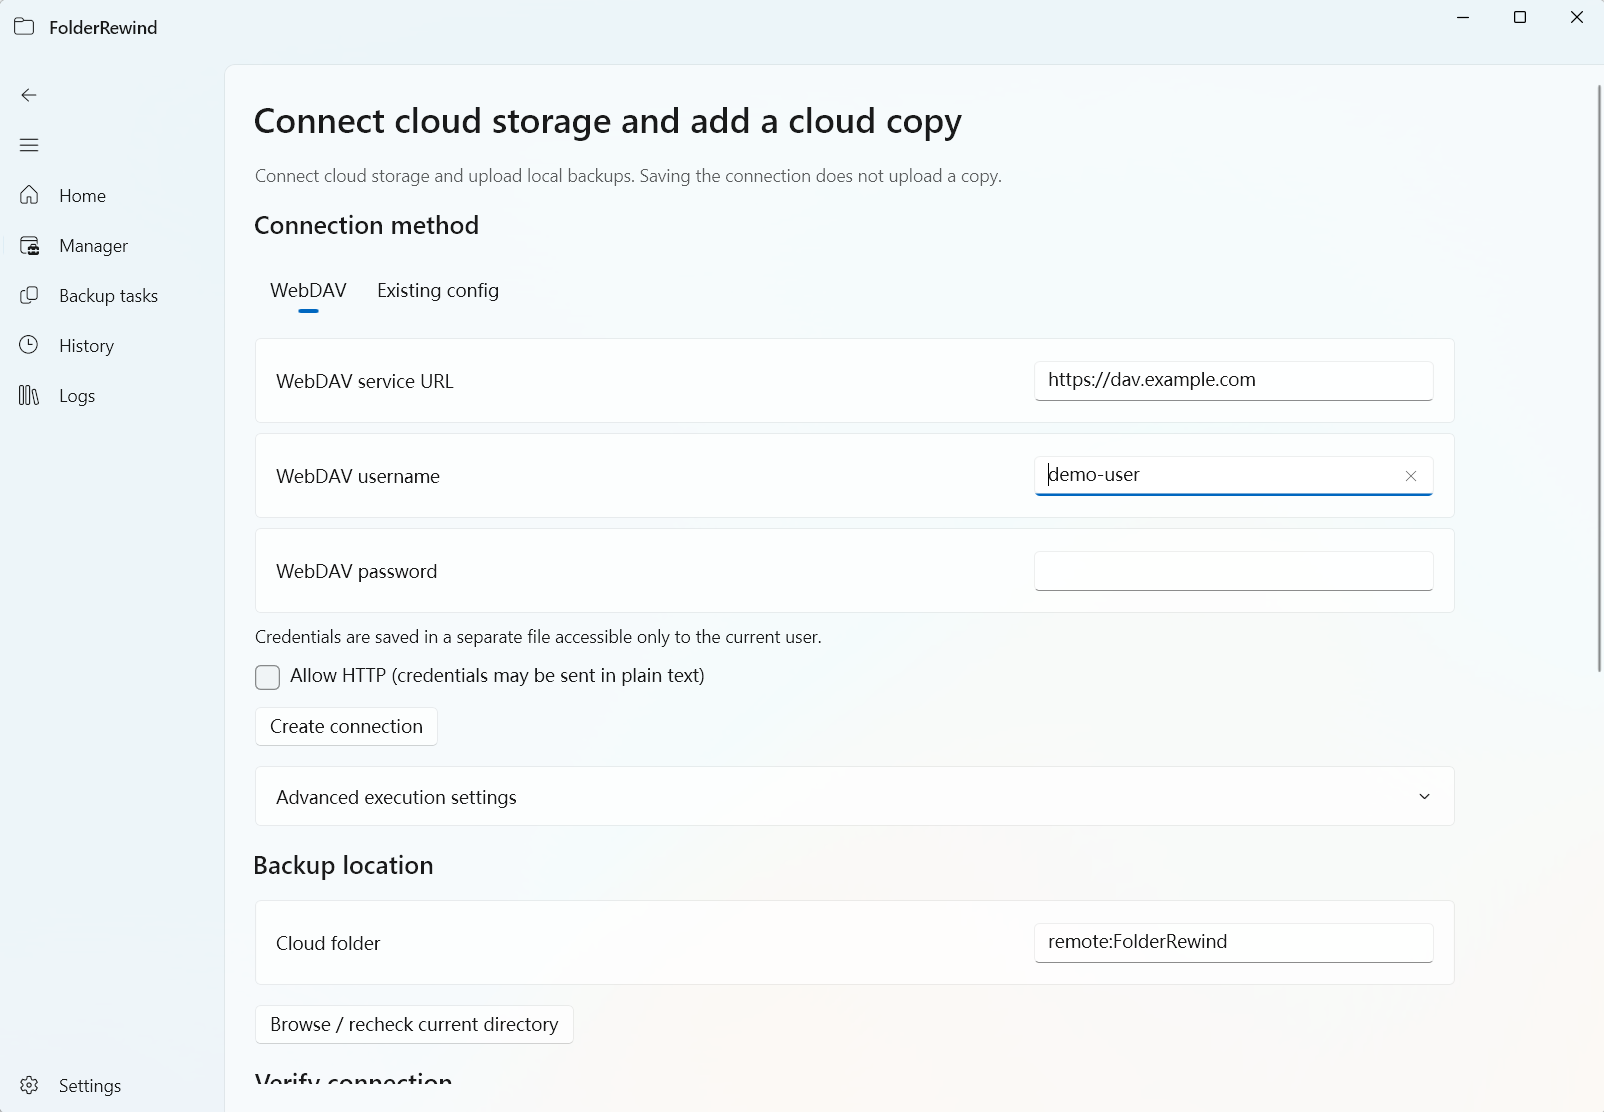1604x1112 pixels.
Task: Click the 'History' sidebar label
Action: (x=86, y=346)
